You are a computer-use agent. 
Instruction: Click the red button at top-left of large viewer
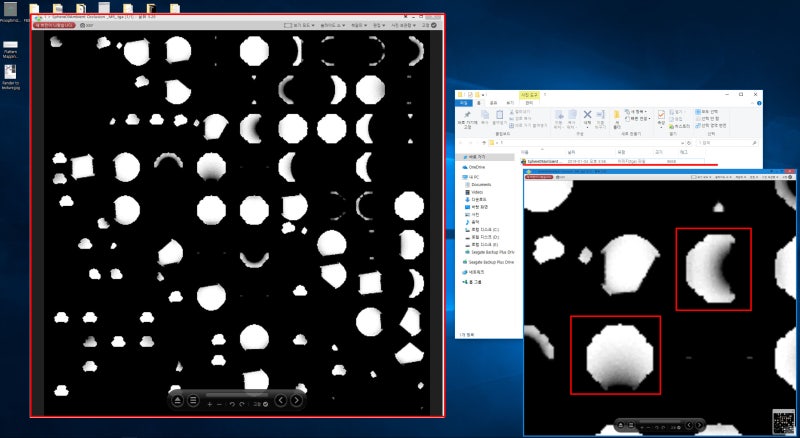54,25
